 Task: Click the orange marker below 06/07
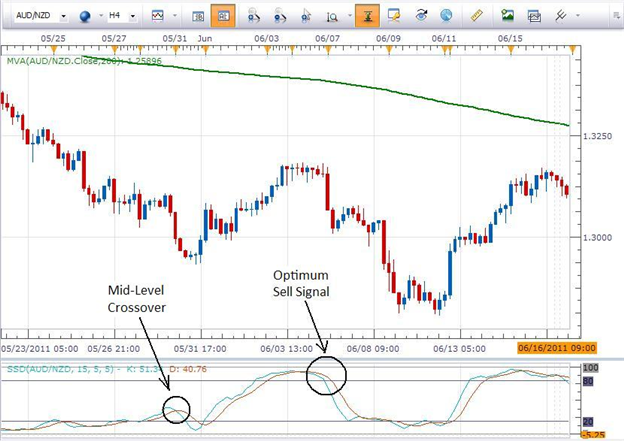(328, 50)
